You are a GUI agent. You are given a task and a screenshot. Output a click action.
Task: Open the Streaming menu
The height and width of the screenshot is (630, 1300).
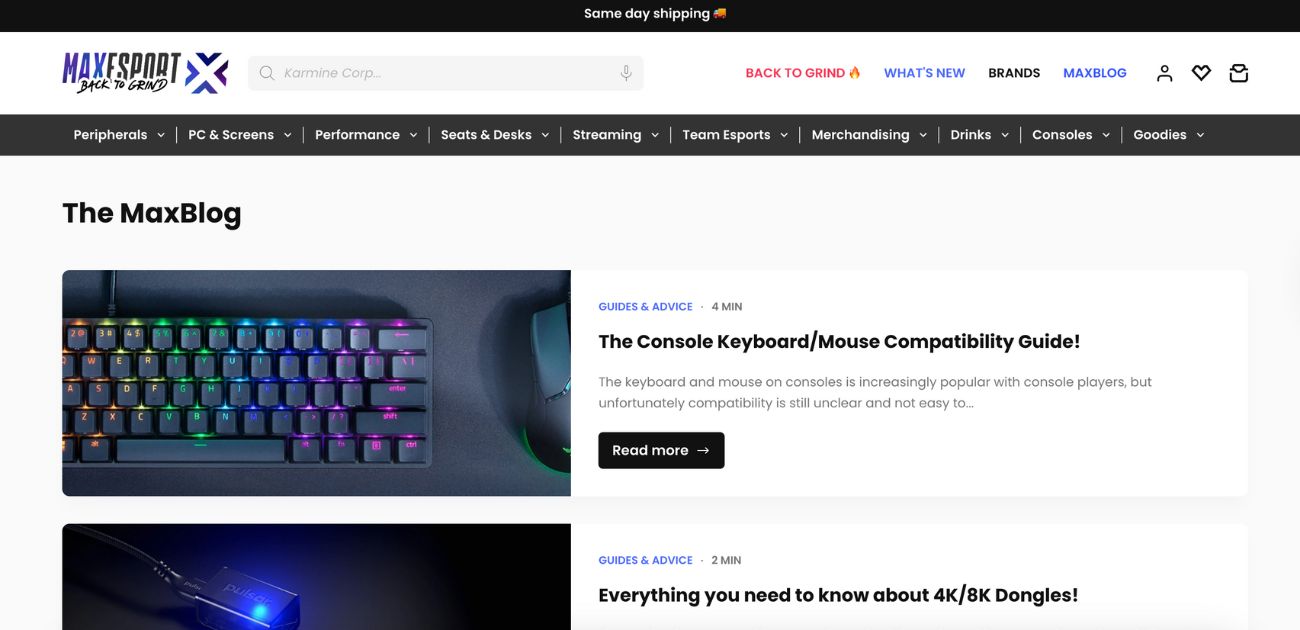coord(607,135)
